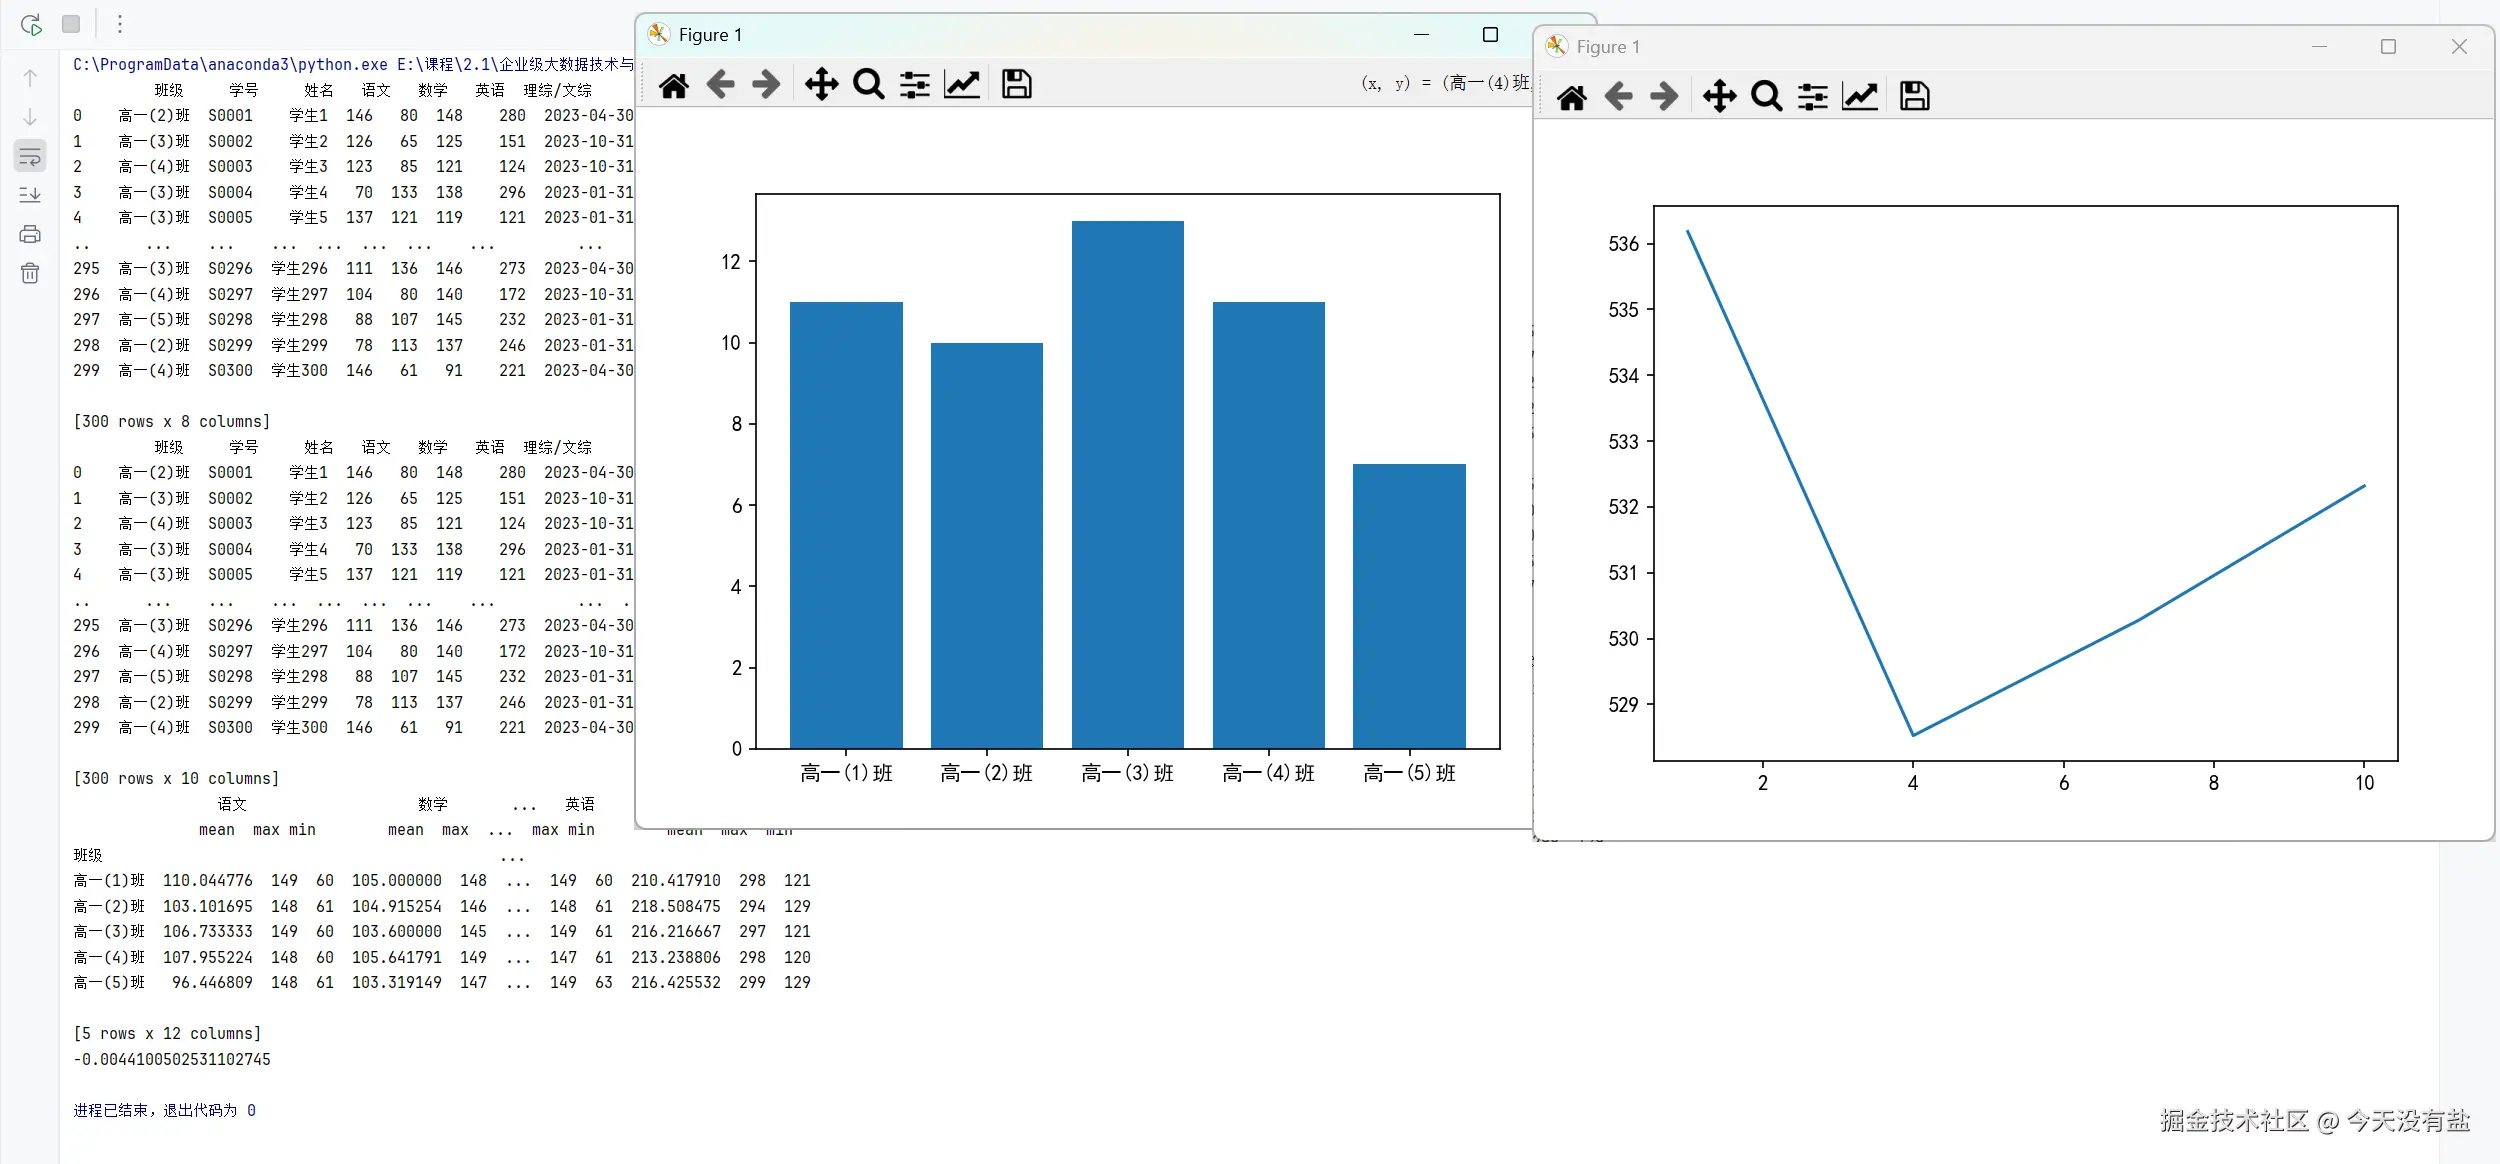Image resolution: width=2500 pixels, height=1164 pixels.
Task: Click the Figure 1 title of line chart window
Action: [1608, 47]
